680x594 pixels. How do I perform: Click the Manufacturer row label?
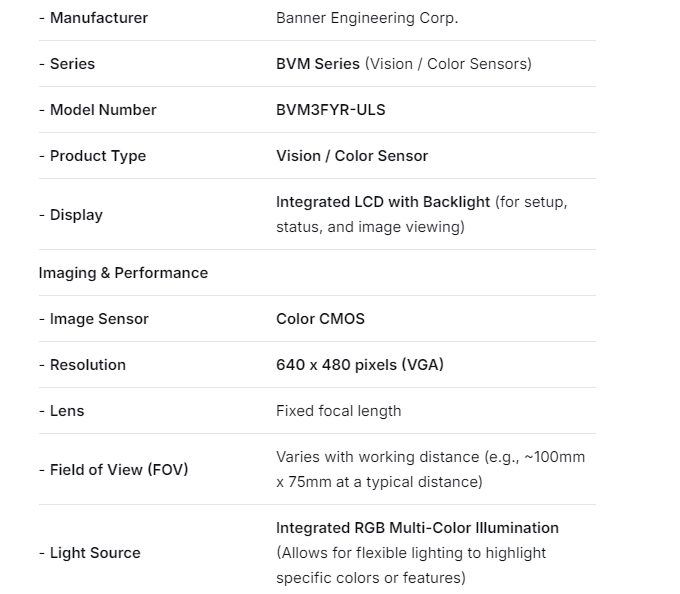[98, 18]
